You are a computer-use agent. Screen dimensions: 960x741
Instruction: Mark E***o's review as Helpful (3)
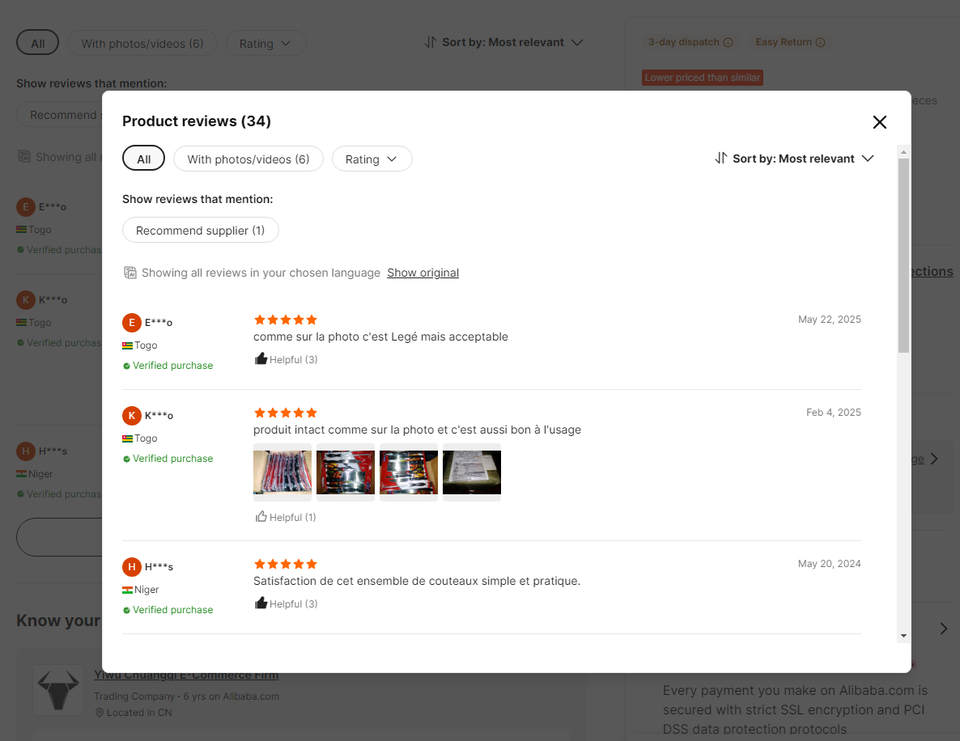tap(286, 359)
